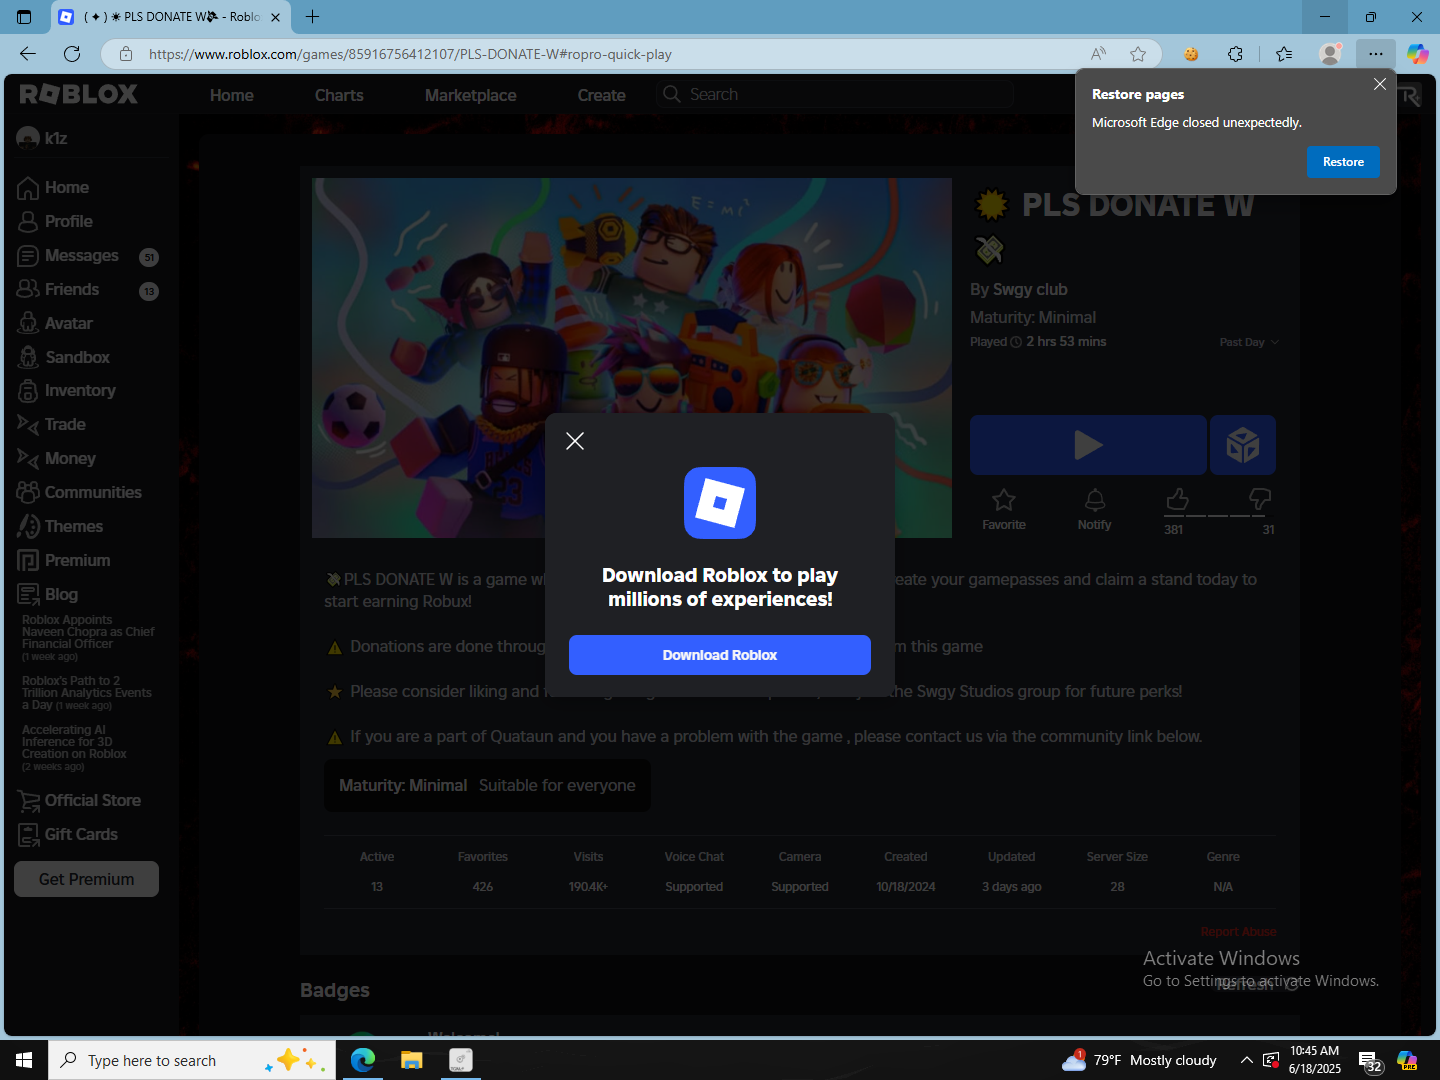Select the PLS DONATE W browser tab
1440x1080 pixels.
click(170, 17)
